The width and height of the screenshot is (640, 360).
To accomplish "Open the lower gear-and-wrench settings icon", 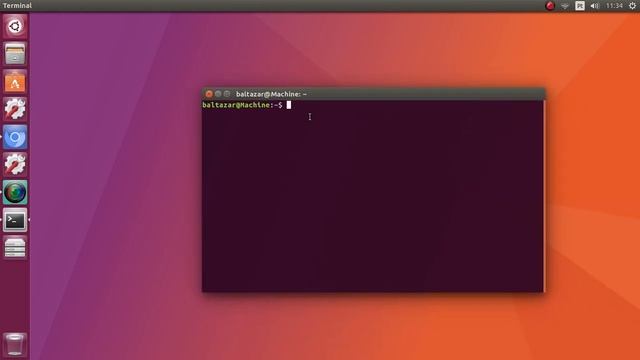I will [x=15, y=164].
